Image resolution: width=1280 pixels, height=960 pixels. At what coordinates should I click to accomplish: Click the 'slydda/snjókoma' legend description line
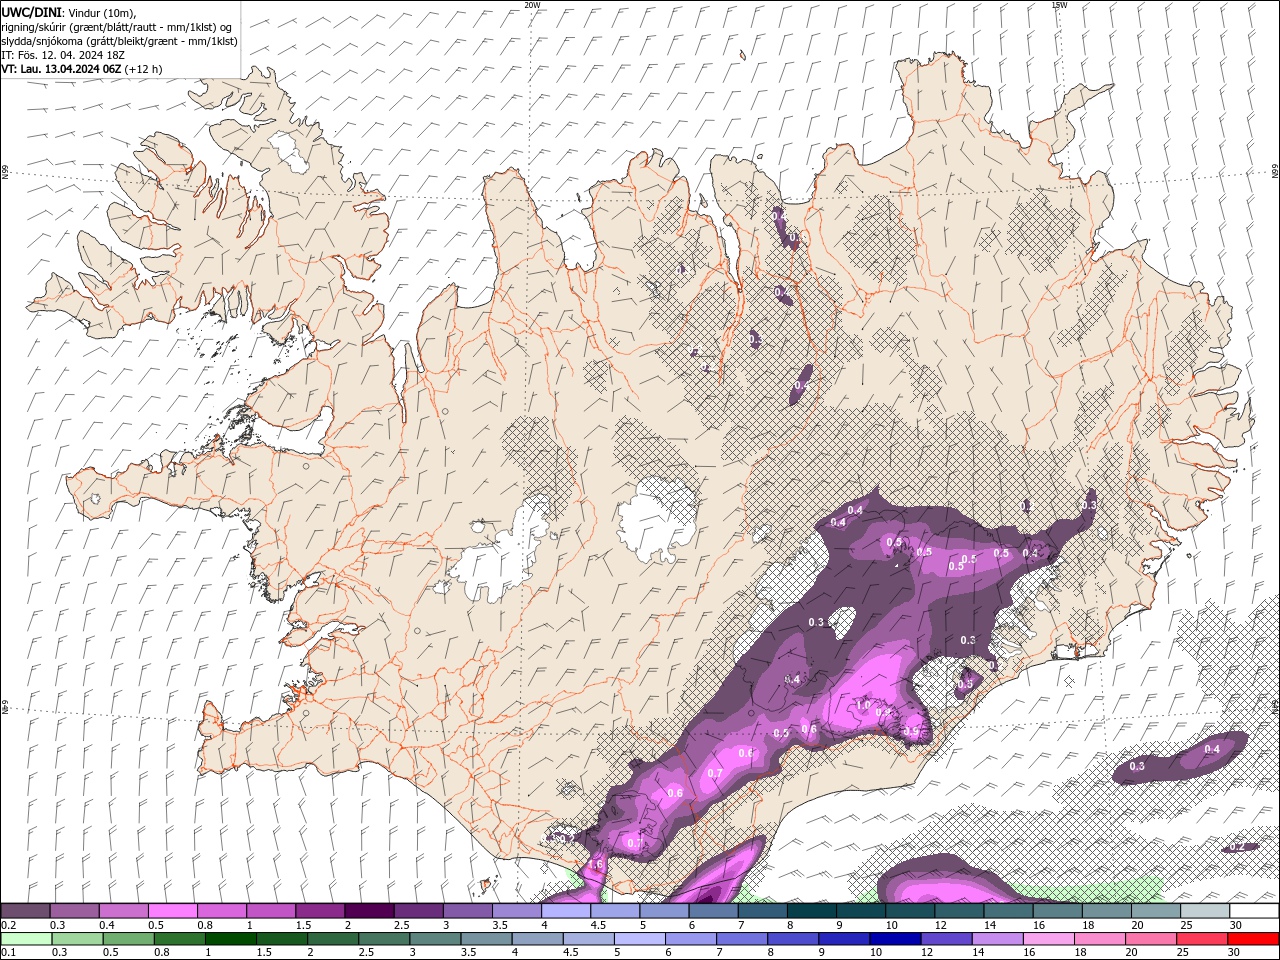pos(119,41)
